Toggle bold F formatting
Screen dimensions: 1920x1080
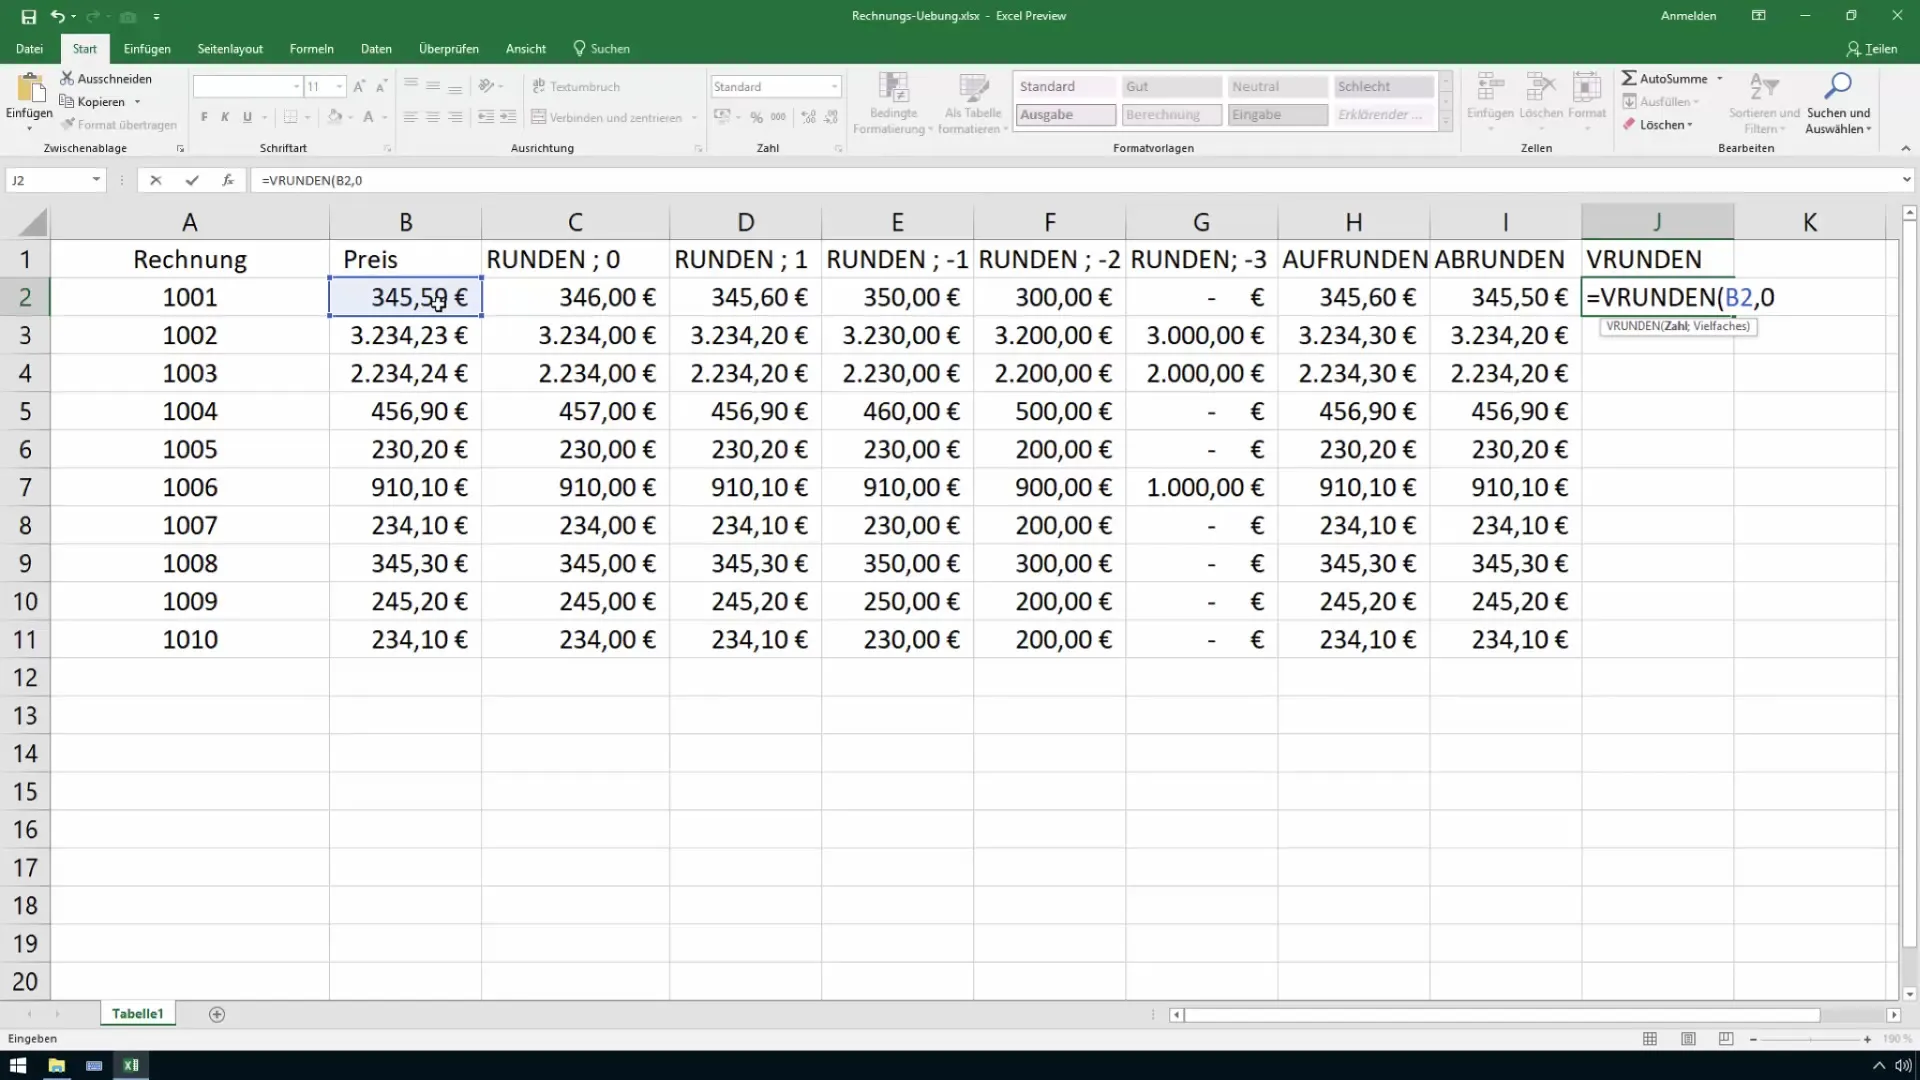204,117
